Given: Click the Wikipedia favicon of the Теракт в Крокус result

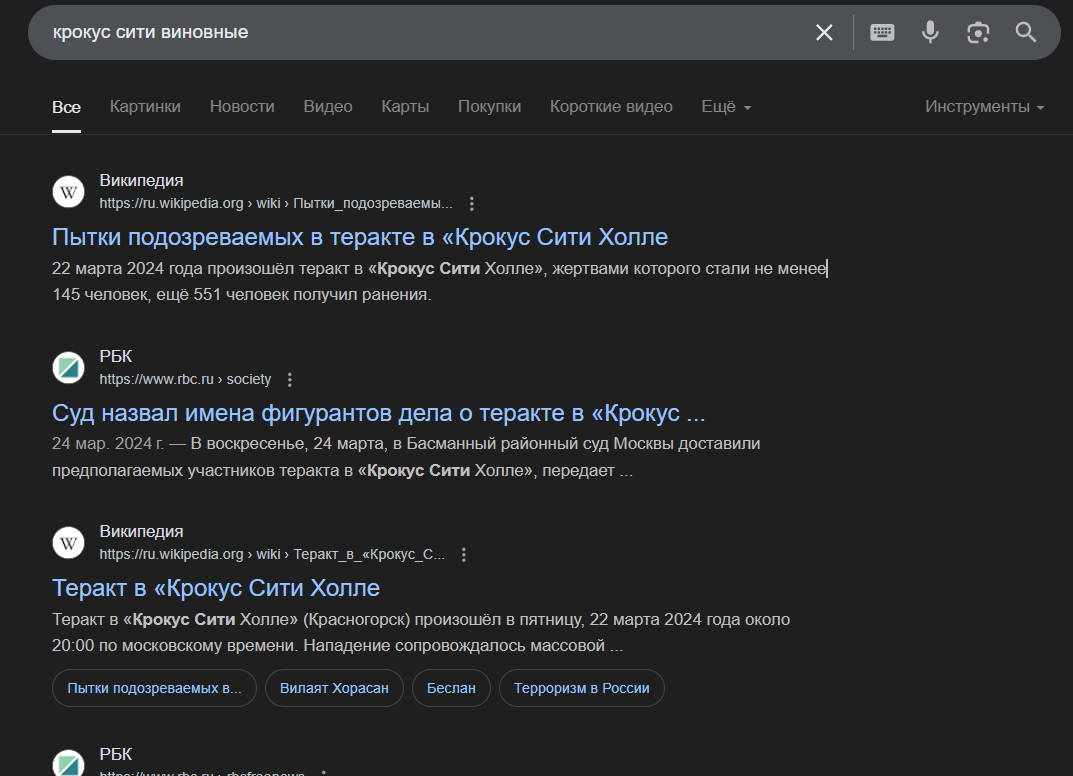Looking at the screenshot, I should tap(68, 543).
